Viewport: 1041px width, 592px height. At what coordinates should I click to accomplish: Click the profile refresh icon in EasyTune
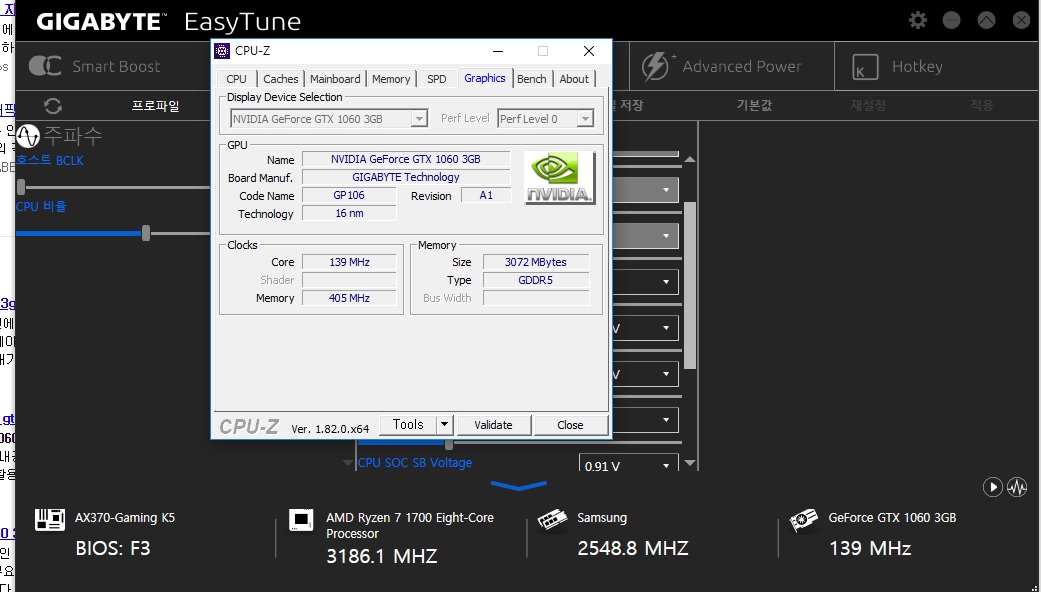point(53,106)
